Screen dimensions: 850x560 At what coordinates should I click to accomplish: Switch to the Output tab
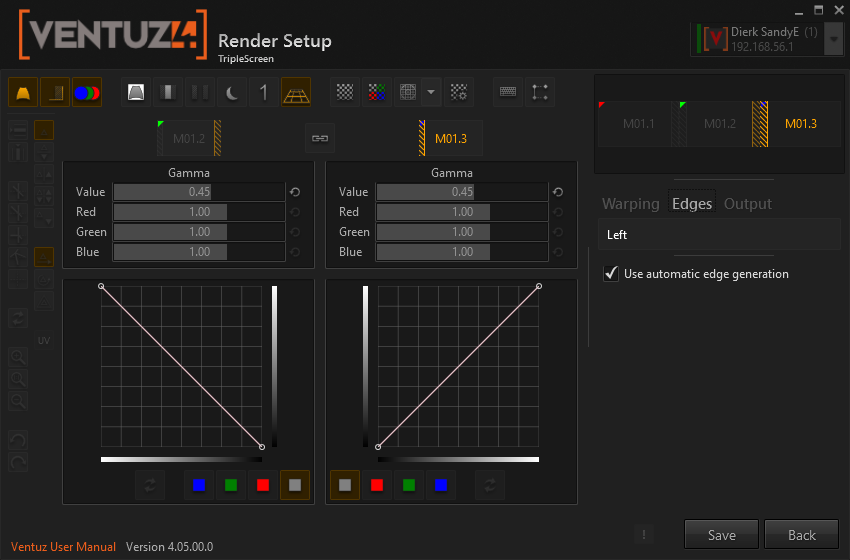click(x=747, y=203)
